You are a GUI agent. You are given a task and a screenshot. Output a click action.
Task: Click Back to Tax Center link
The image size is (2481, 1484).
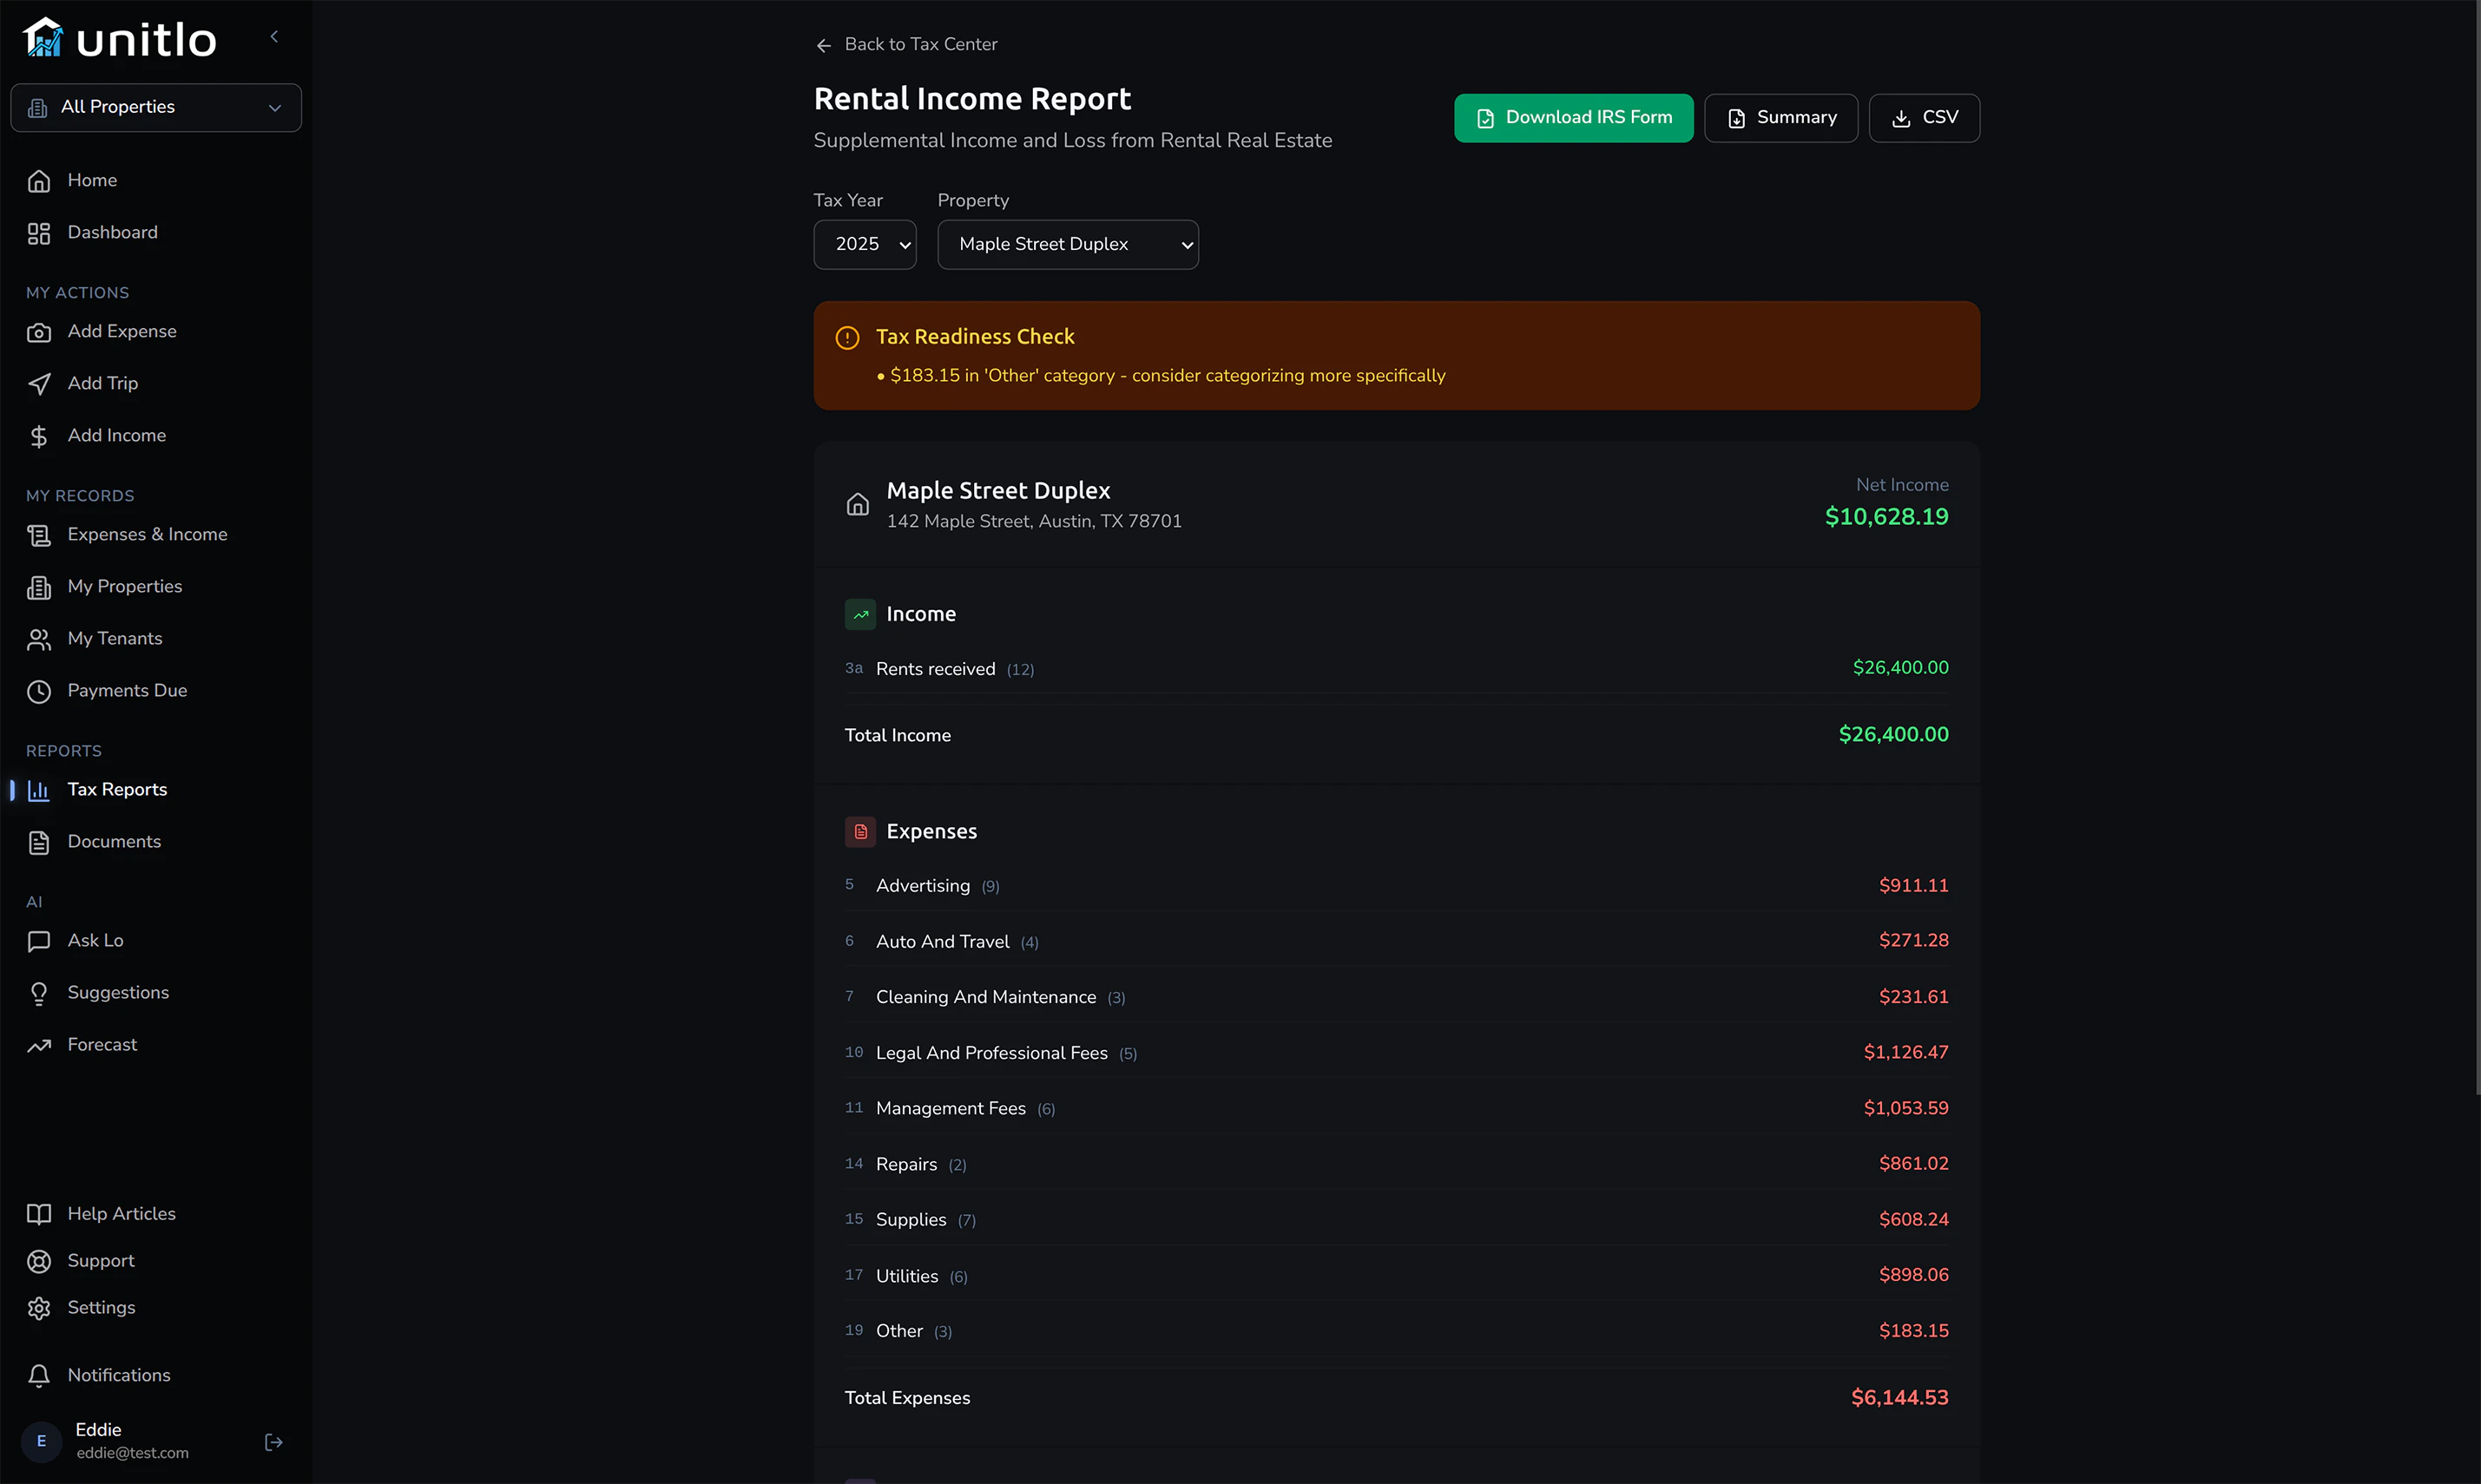[x=906, y=45]
